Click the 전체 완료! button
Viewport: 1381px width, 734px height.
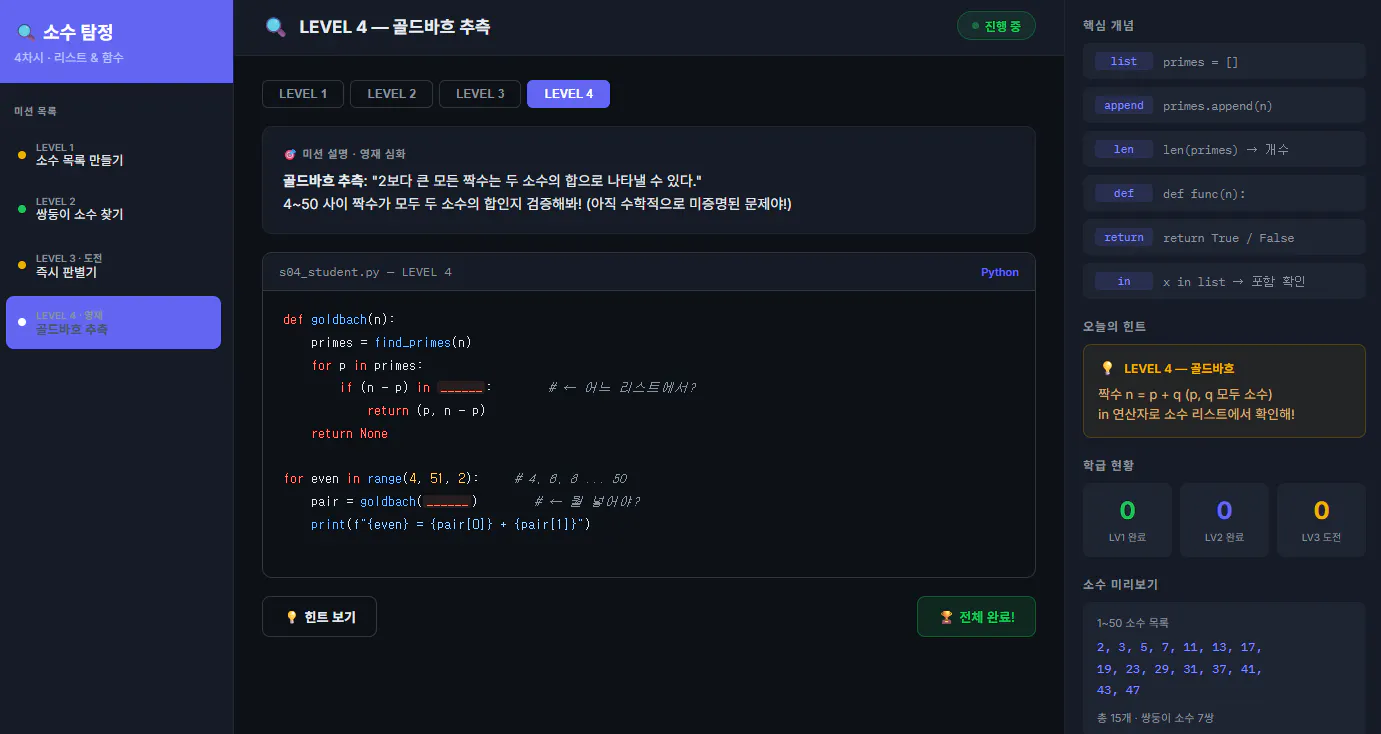(976, 617)
